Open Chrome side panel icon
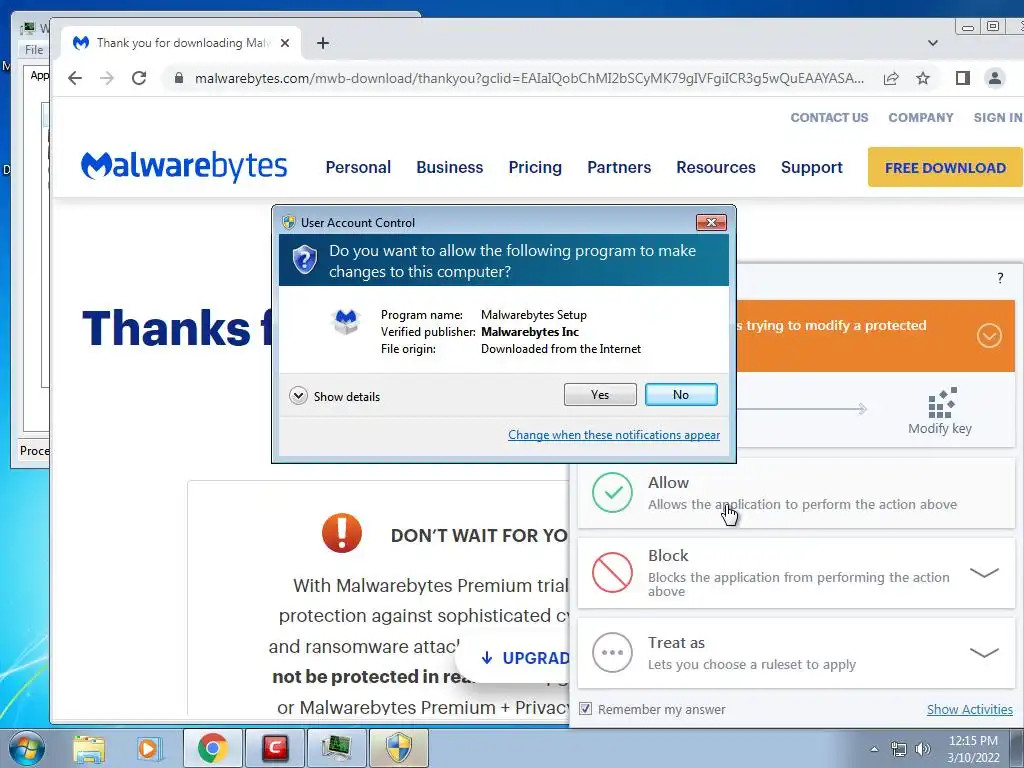Screen dimensions: 1024x768 [x=963, y=78]
